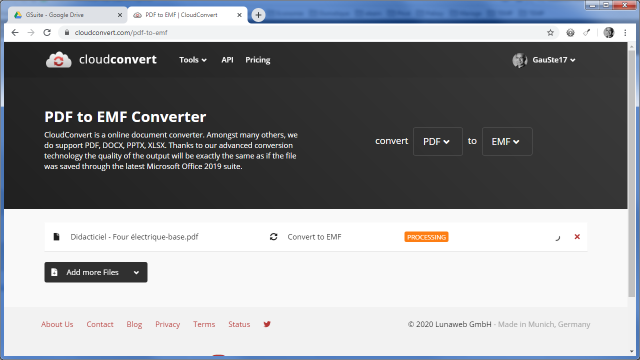Open a new browser tab with plus button
This screenshot has width=640, height=360.
(x=258, y=15)
